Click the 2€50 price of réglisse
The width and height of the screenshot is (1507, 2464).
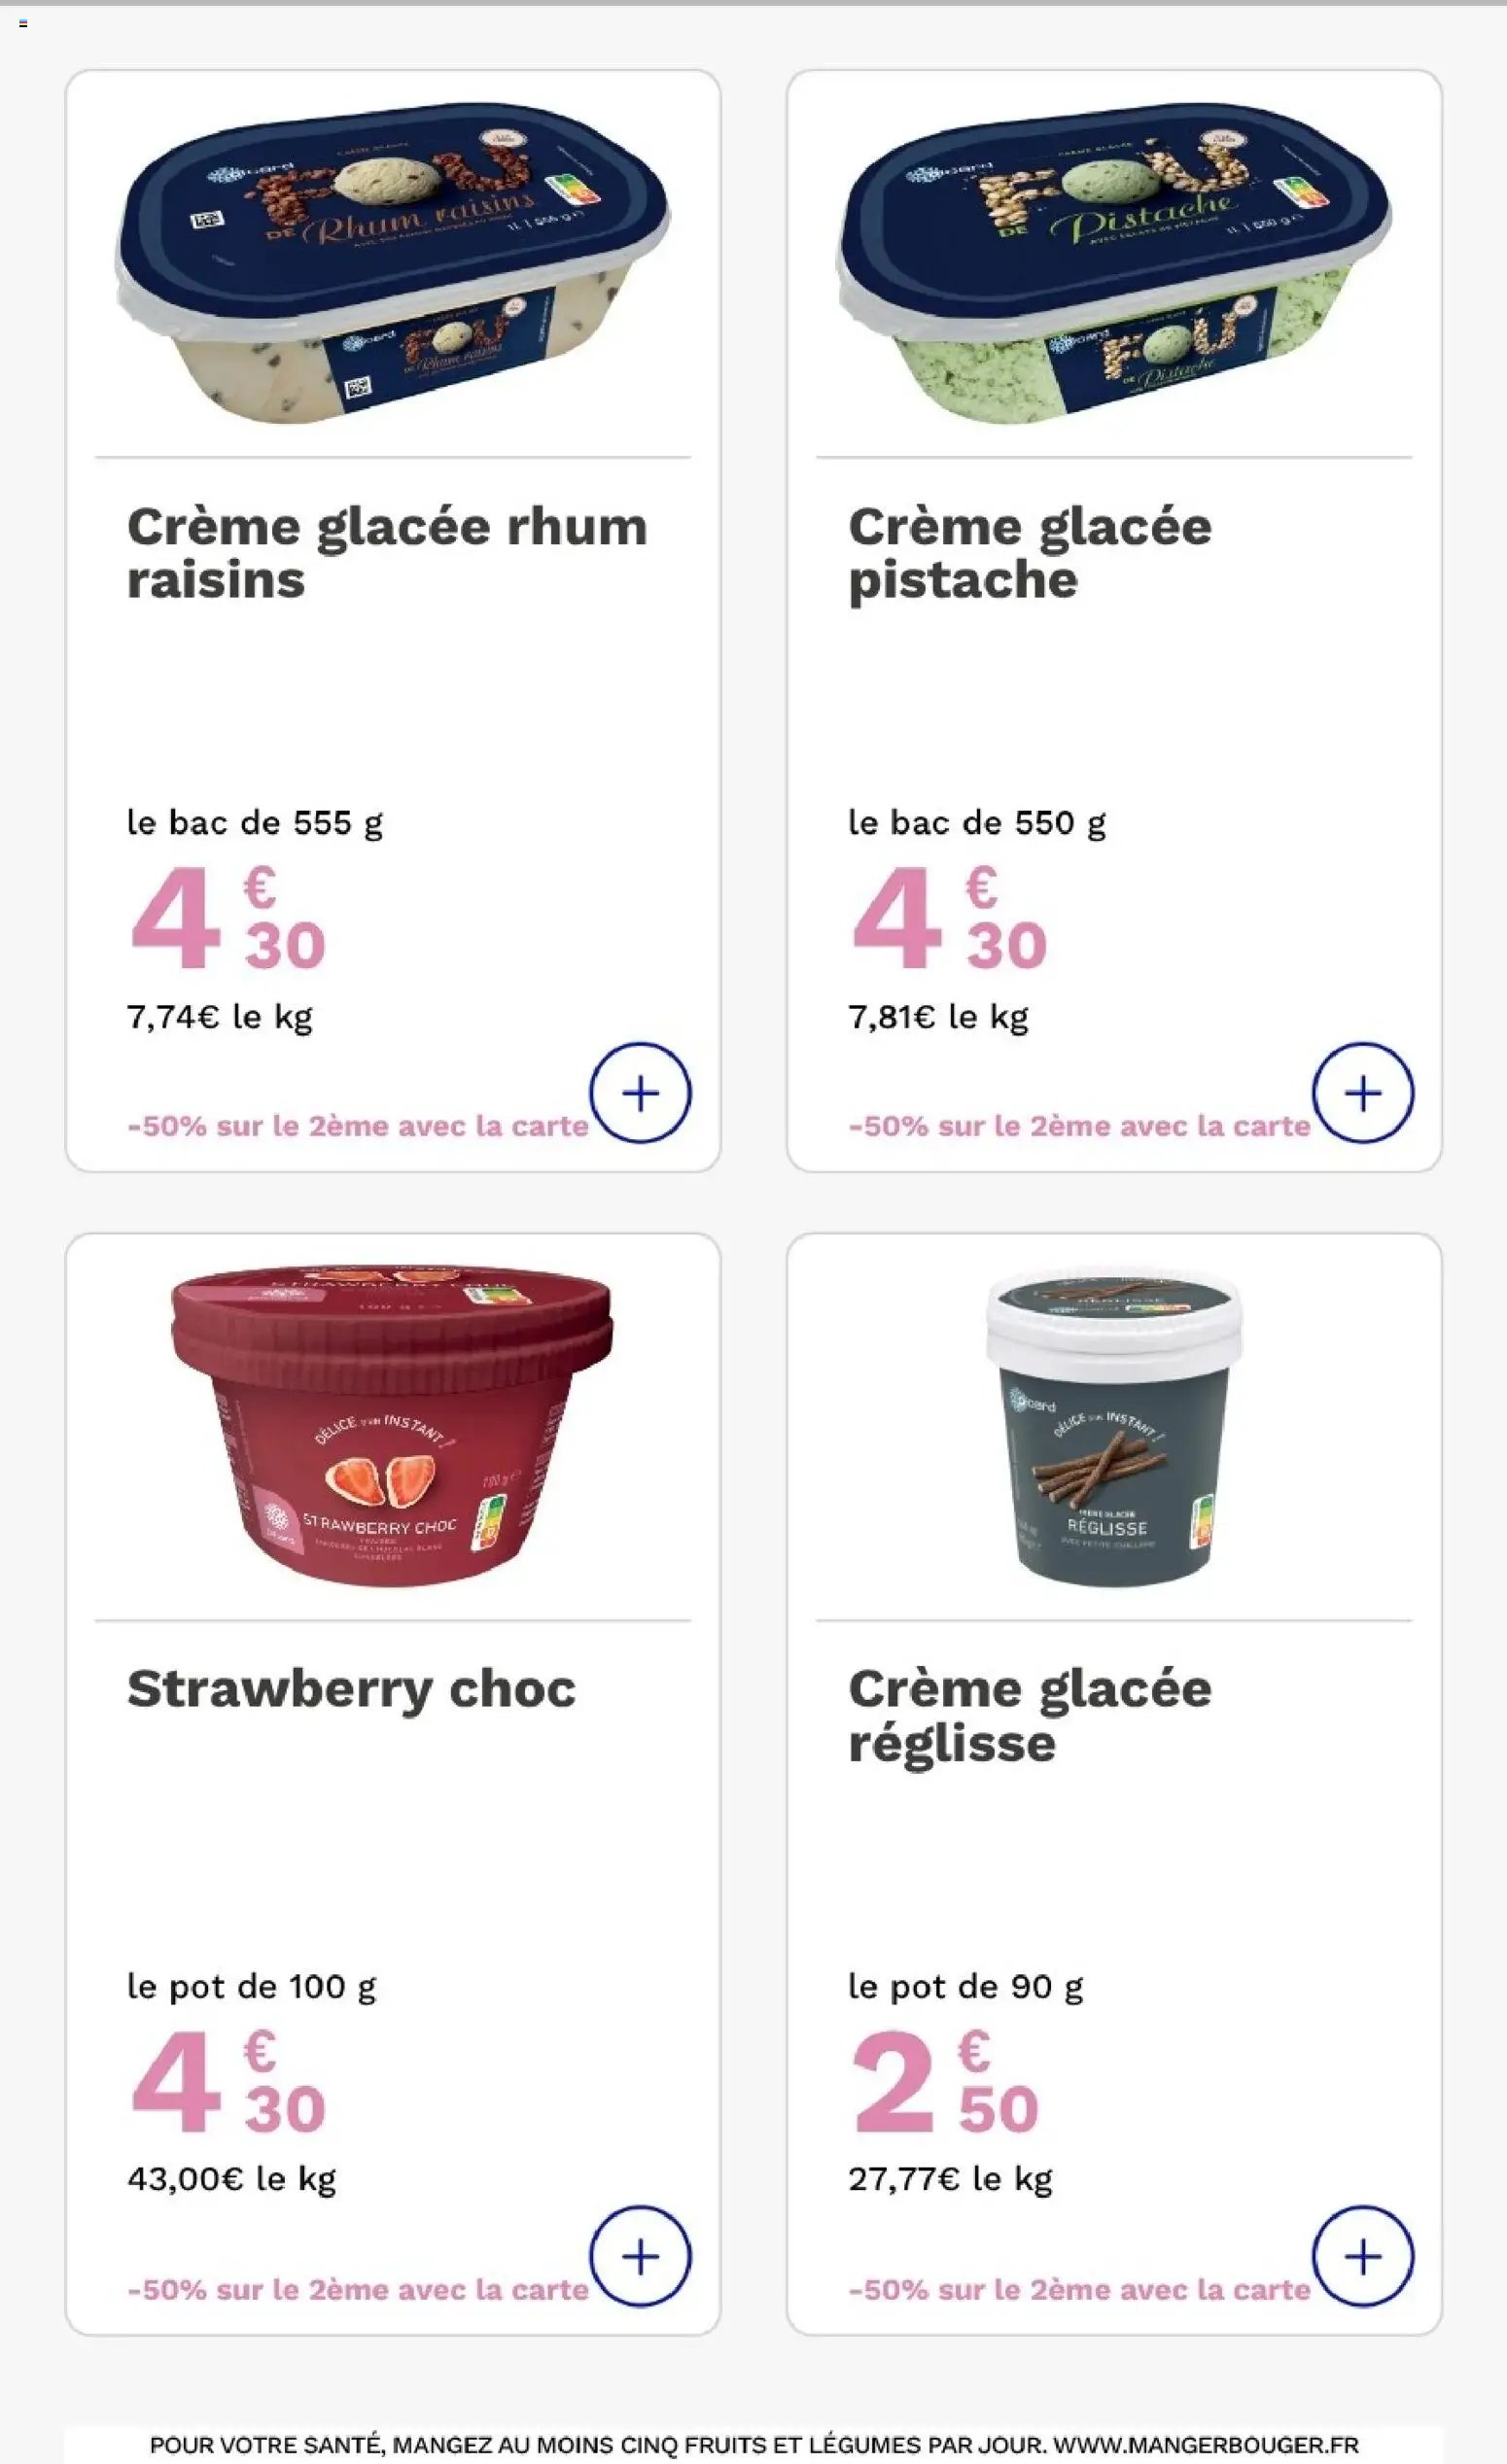945,2082
